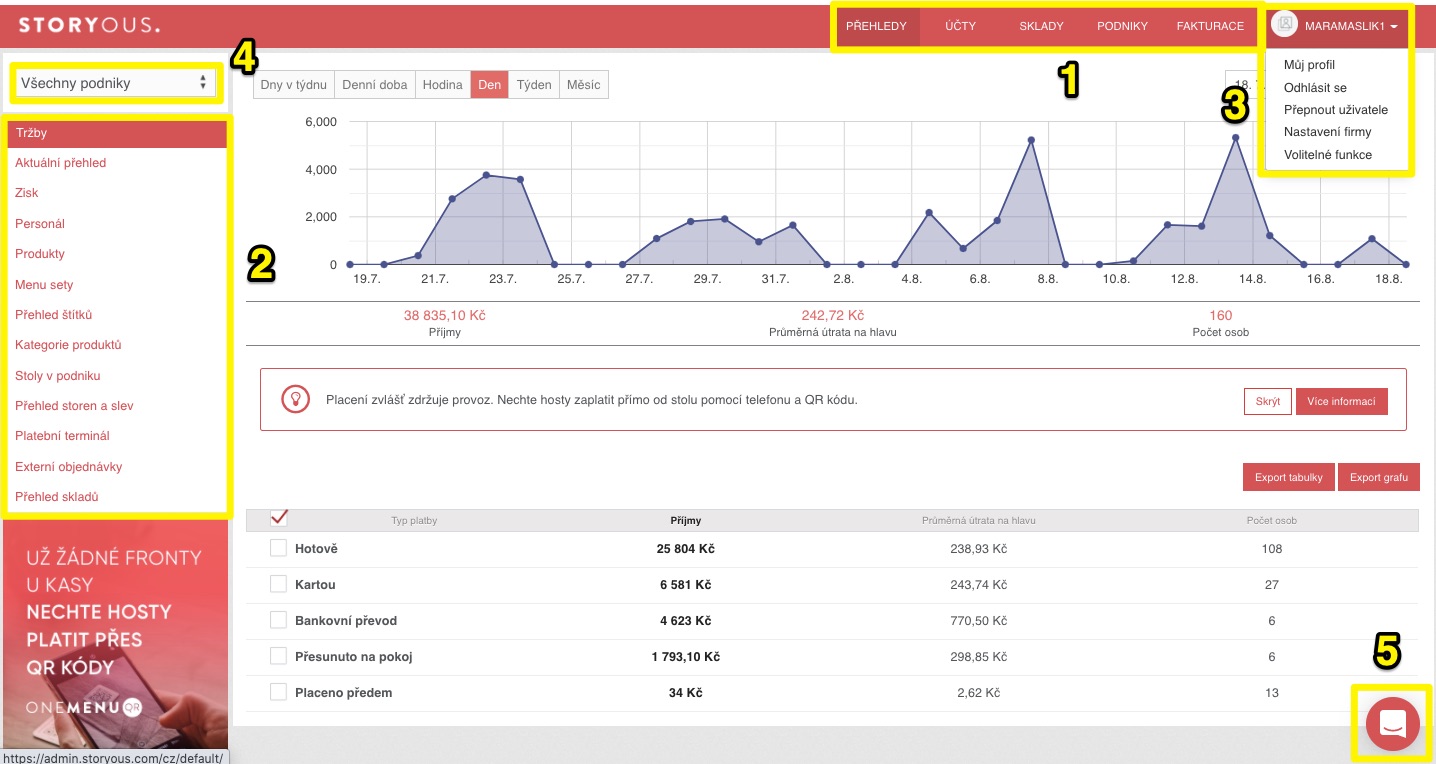
Task: Open Volitelné funkce in the user menu
Action: (1327, 155)
